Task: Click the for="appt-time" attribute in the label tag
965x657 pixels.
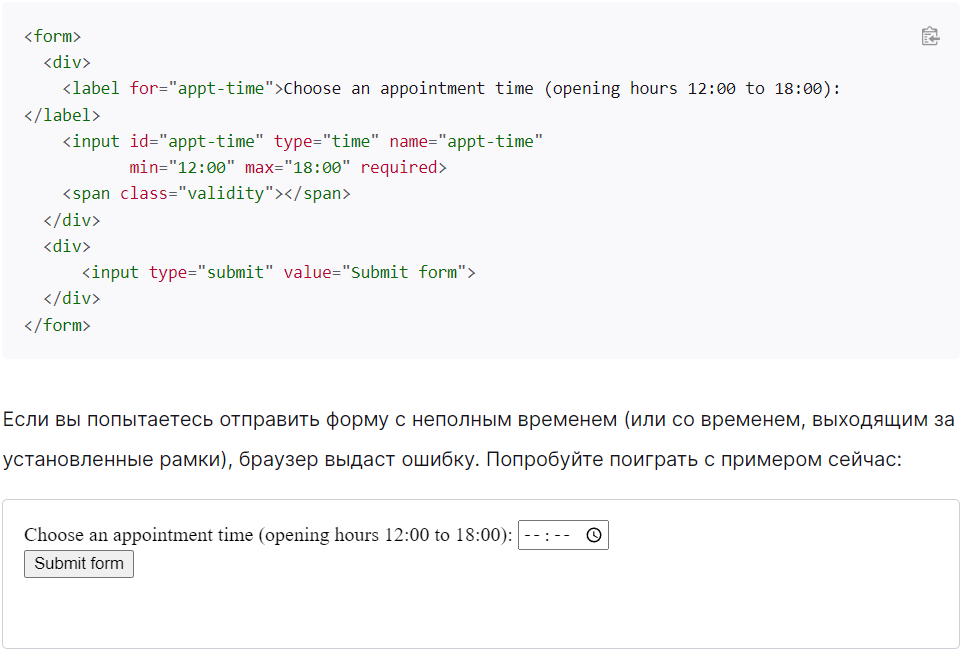Action: click(201, 89)
